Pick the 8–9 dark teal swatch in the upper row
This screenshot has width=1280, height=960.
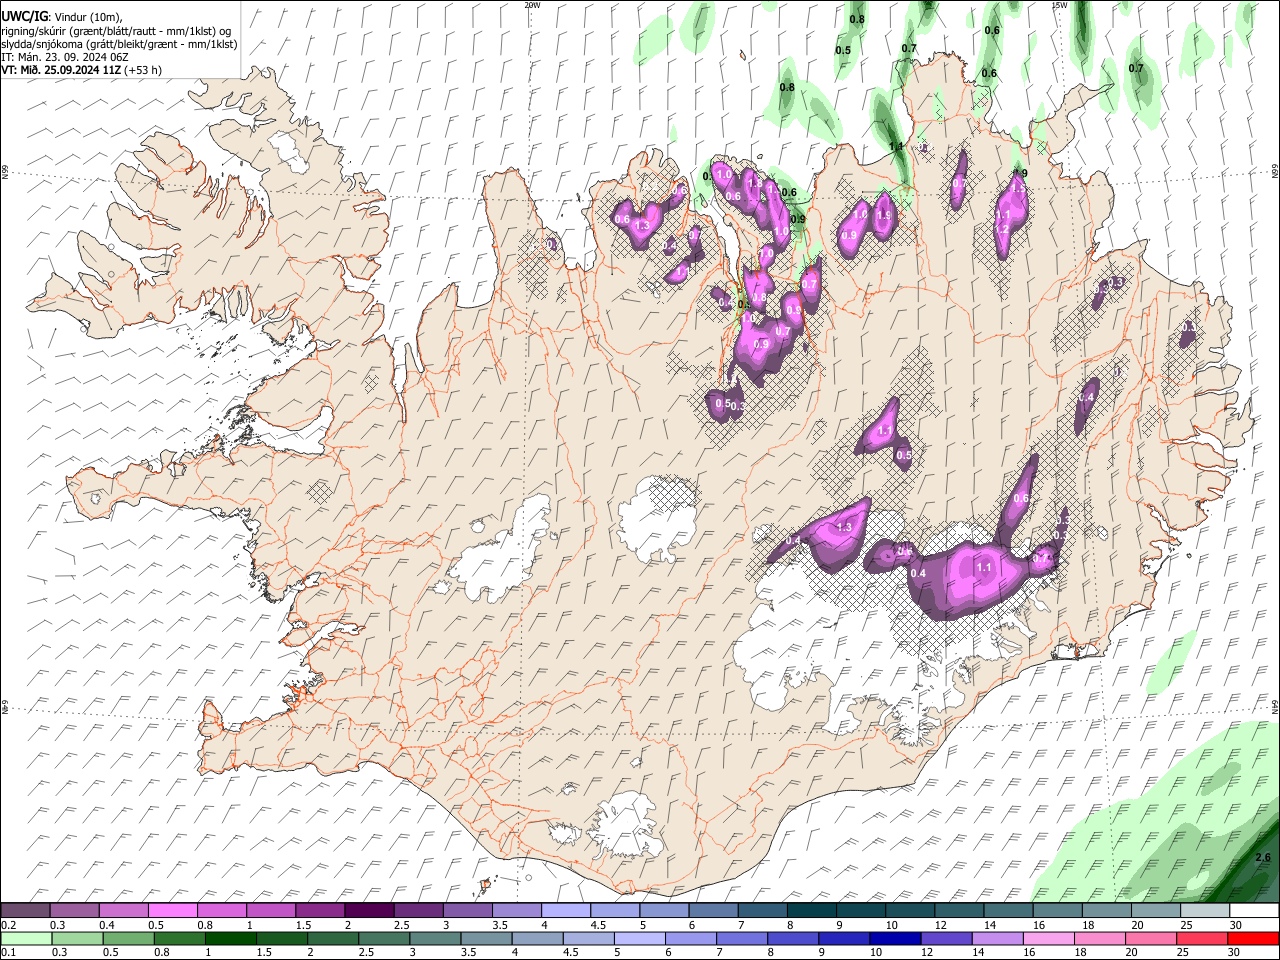point(811,911)
